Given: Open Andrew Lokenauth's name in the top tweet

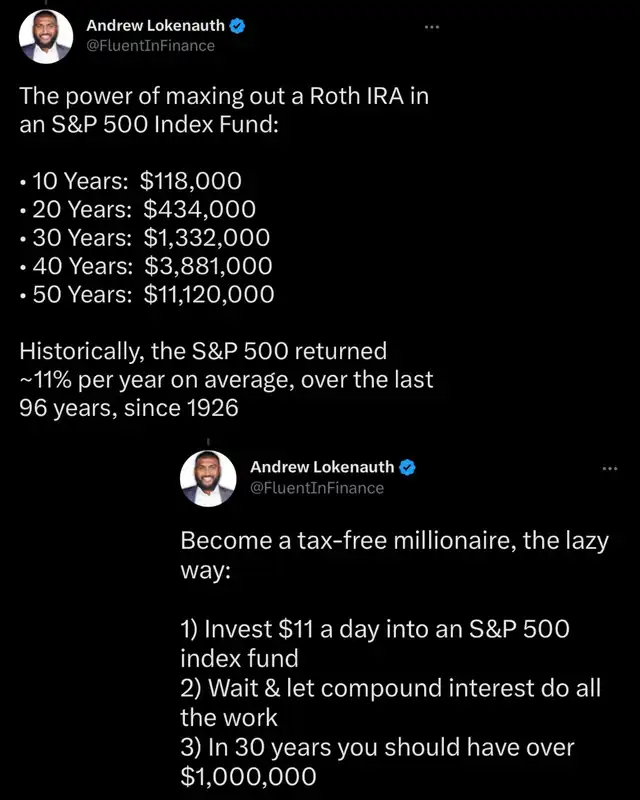Looking at the screenshot, I should click(x=155, y=26).
